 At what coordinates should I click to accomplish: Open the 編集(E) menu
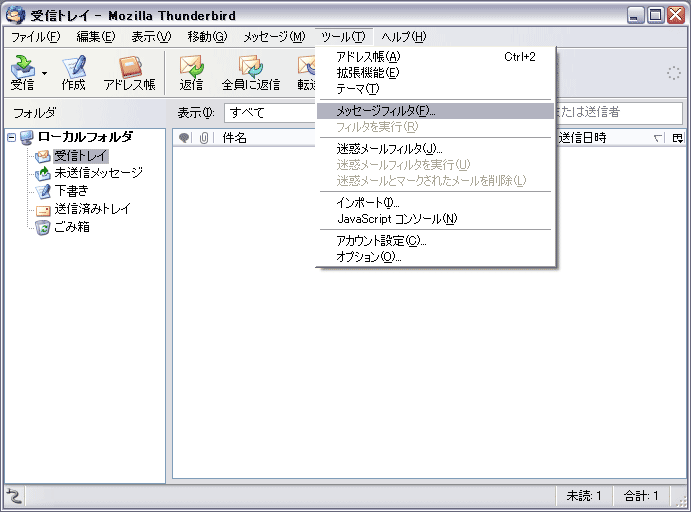tap(96, 37)
